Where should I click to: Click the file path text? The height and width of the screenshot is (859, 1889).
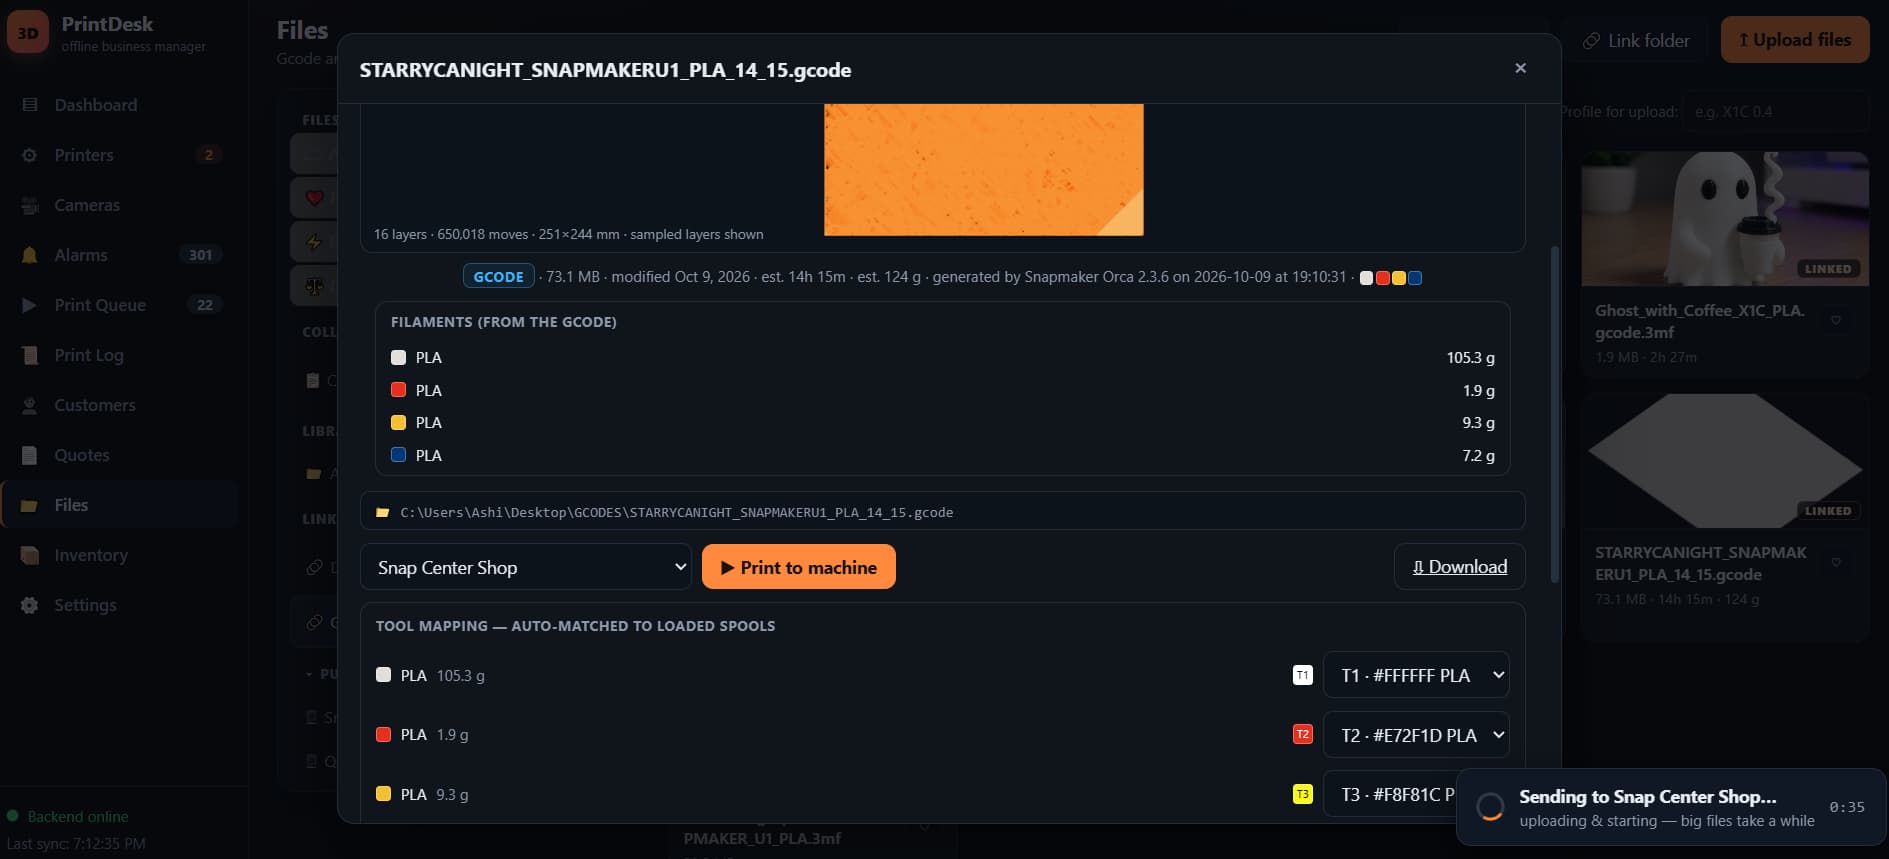676,512
